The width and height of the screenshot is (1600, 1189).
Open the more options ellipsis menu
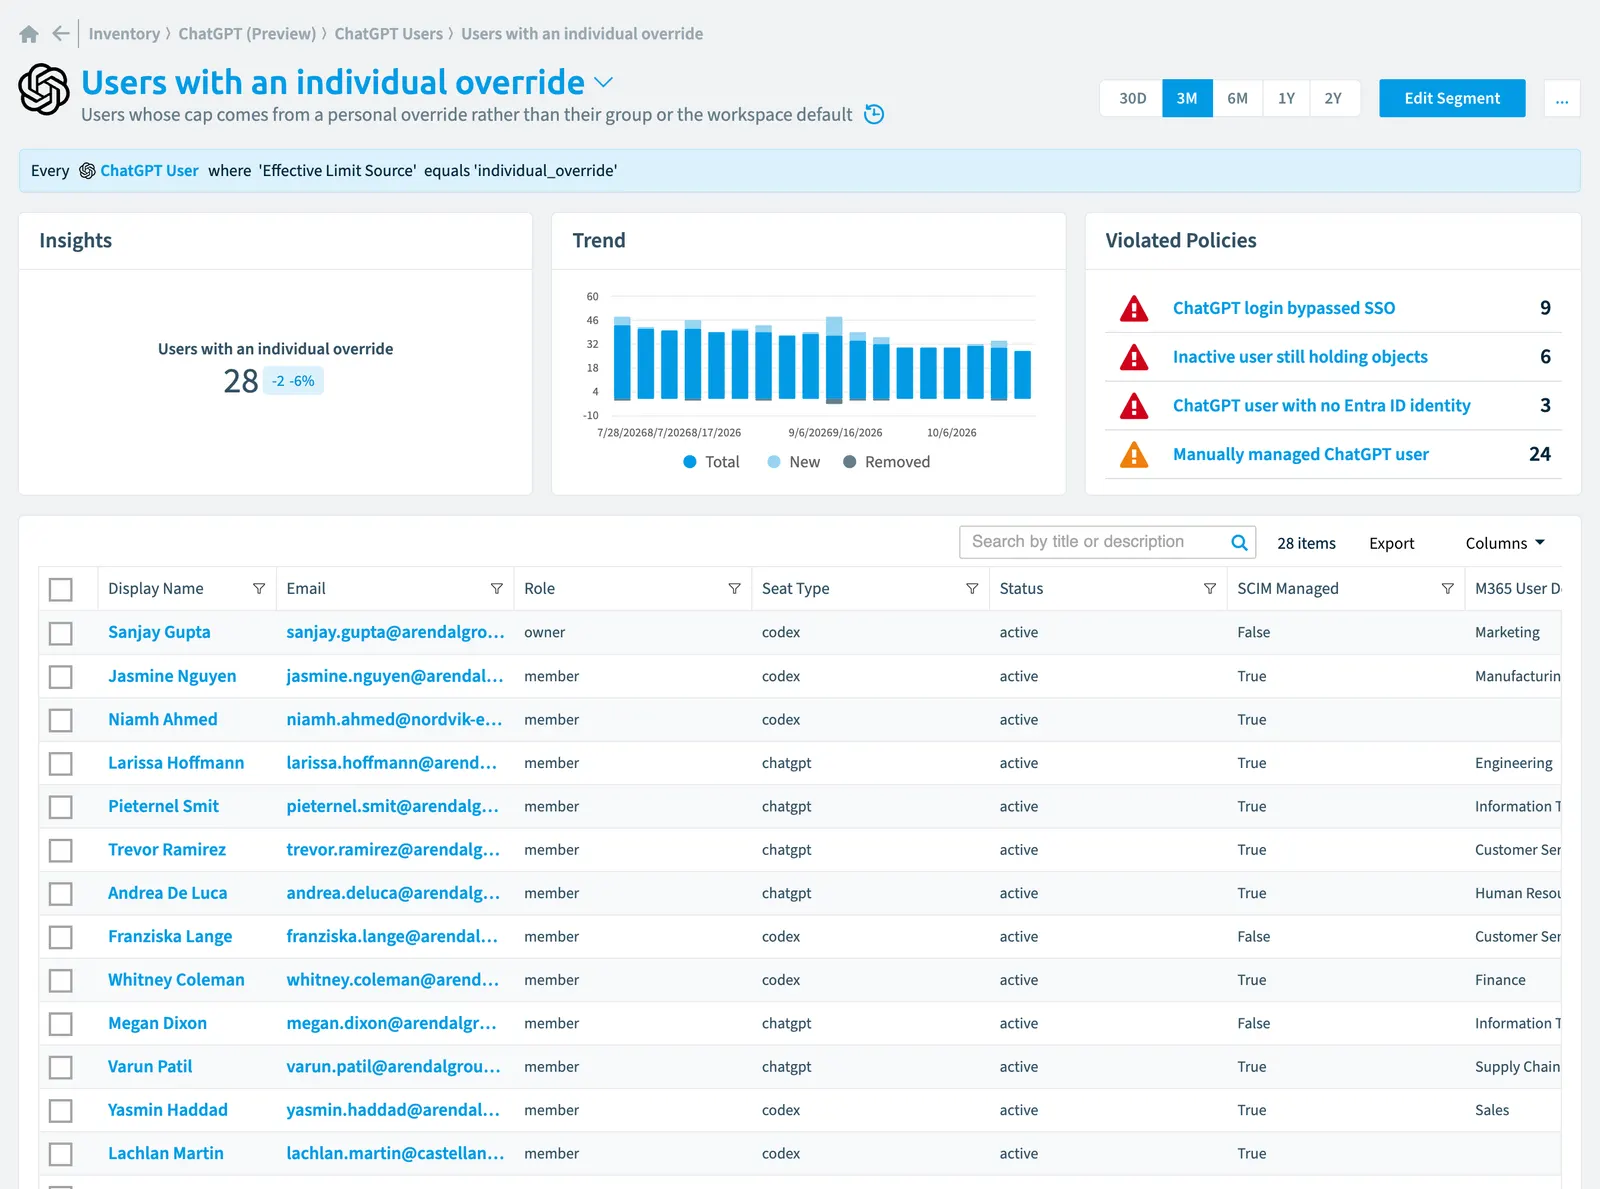(x=1562, y=98)
